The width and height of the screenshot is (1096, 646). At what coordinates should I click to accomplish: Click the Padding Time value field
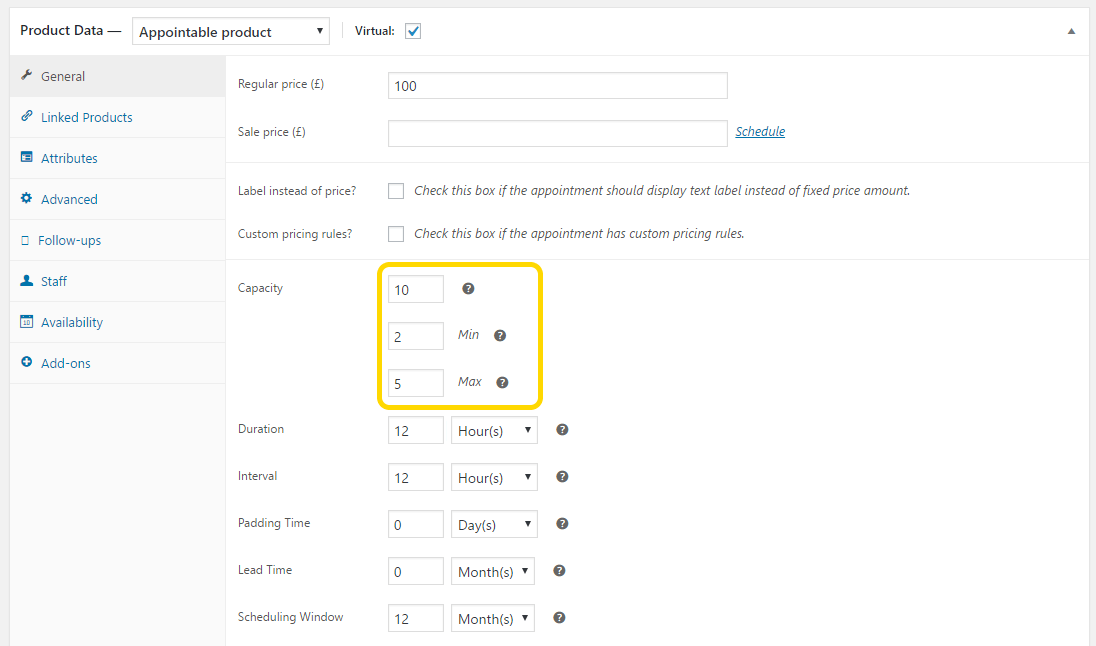(x=416, y=524)
